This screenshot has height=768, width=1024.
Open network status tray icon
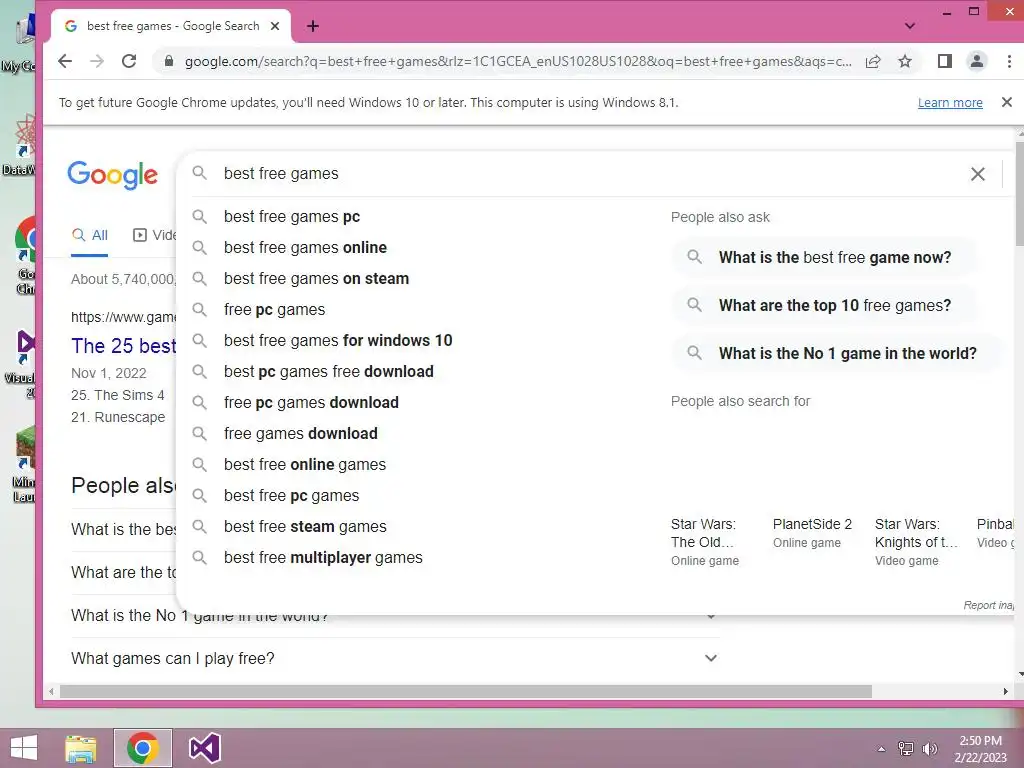(x=906, y=749)
